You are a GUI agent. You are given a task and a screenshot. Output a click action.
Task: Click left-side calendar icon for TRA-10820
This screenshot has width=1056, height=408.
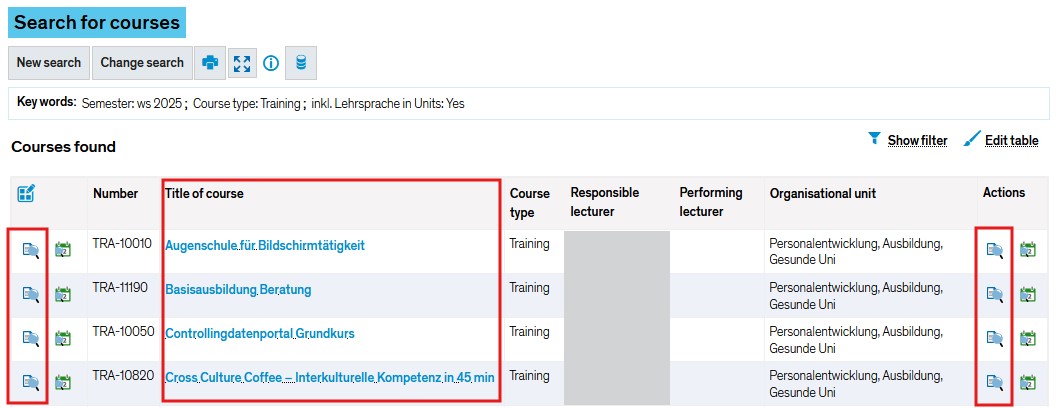pos(63,382)
